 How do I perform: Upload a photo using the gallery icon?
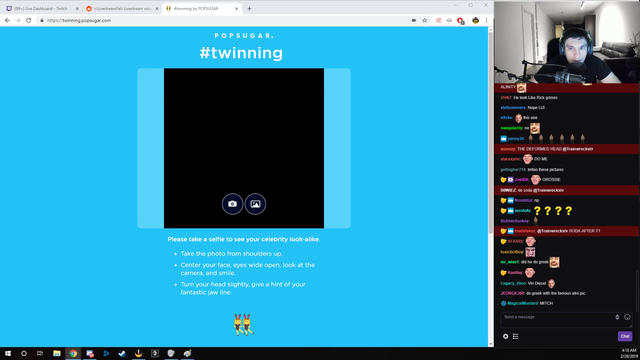[255, 204]
